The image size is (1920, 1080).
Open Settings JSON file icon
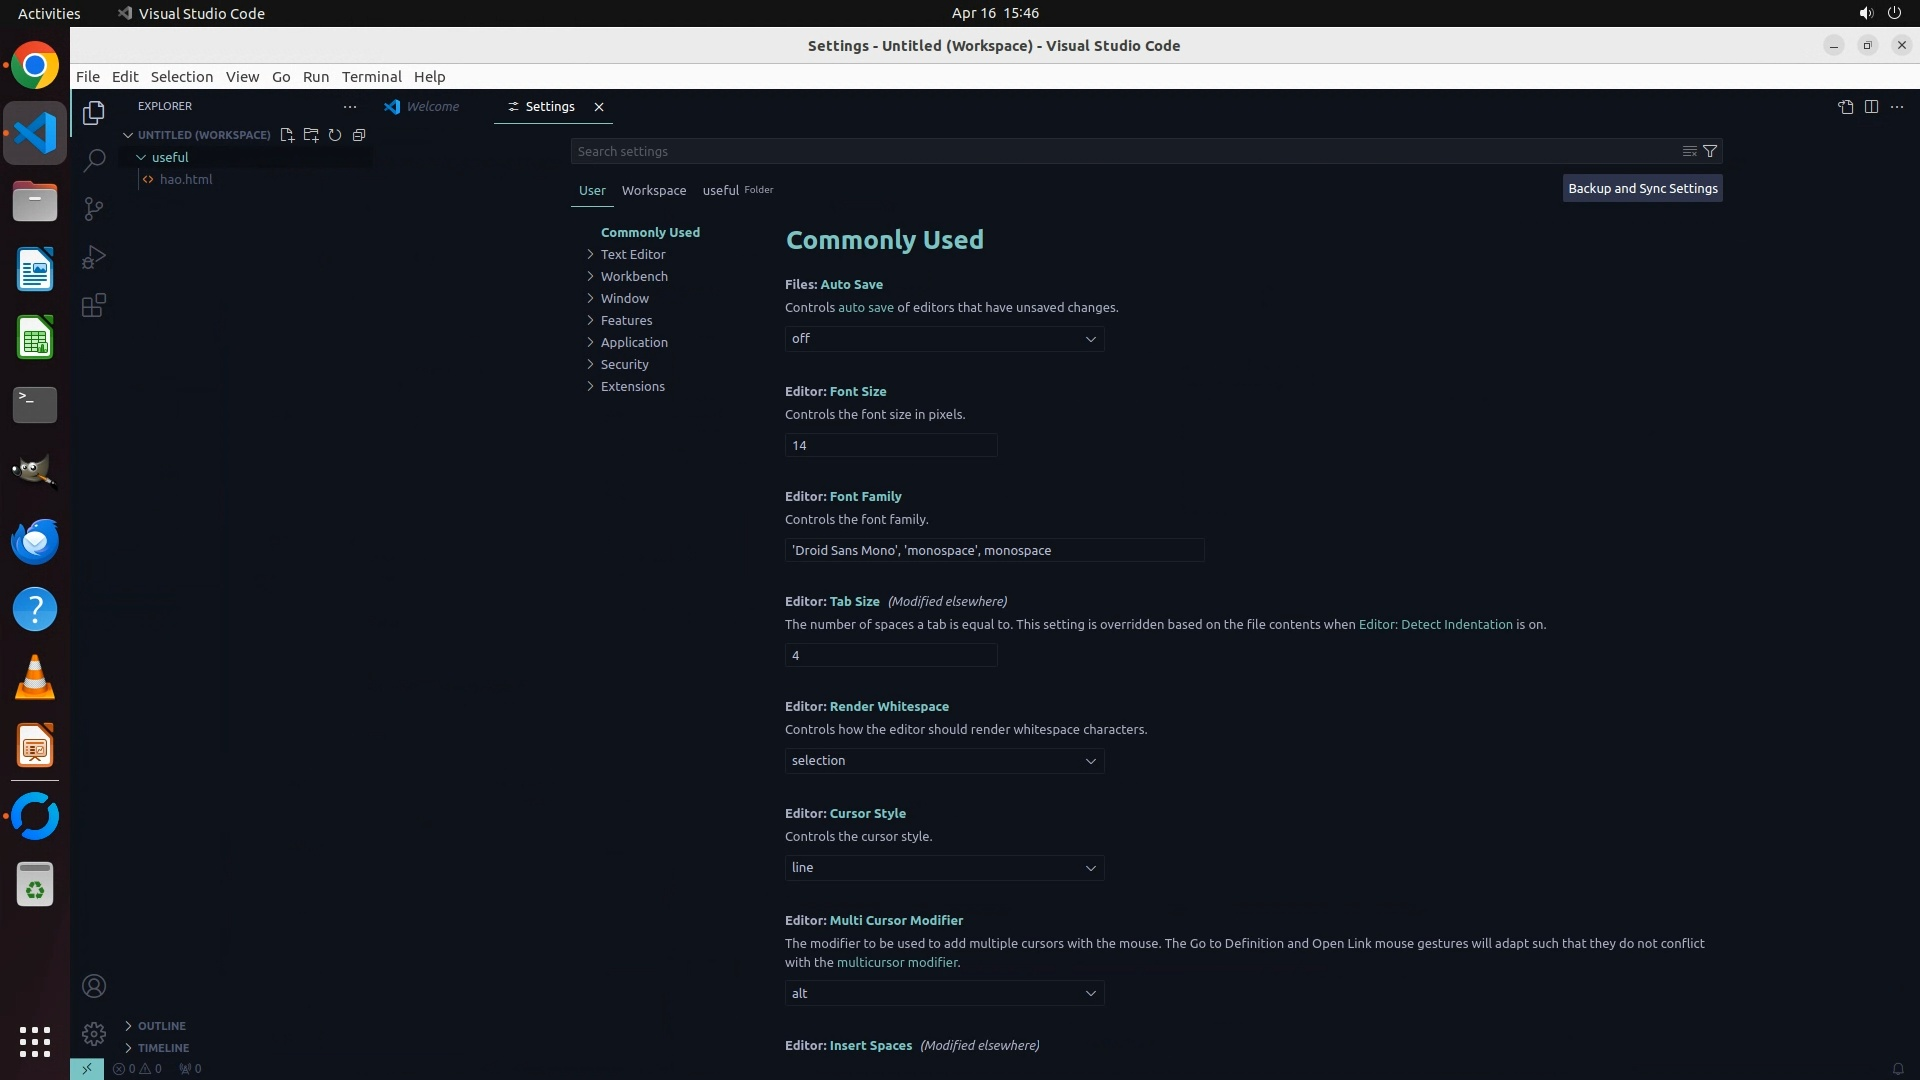[1845, 107]
